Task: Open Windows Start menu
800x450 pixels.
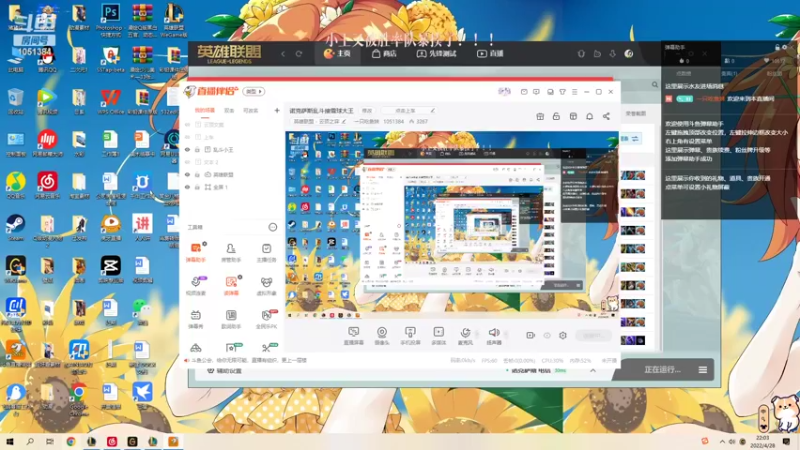Action: point(9,441)
